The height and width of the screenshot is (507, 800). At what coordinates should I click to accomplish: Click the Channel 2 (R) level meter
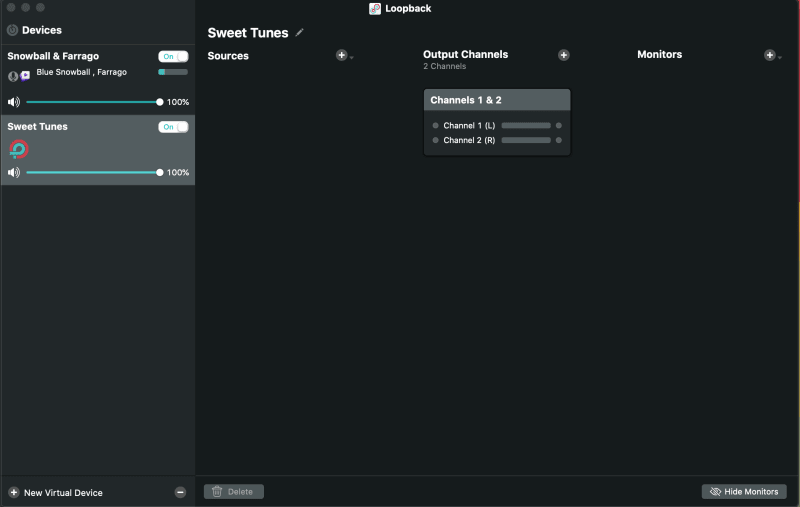click(526, 140)
